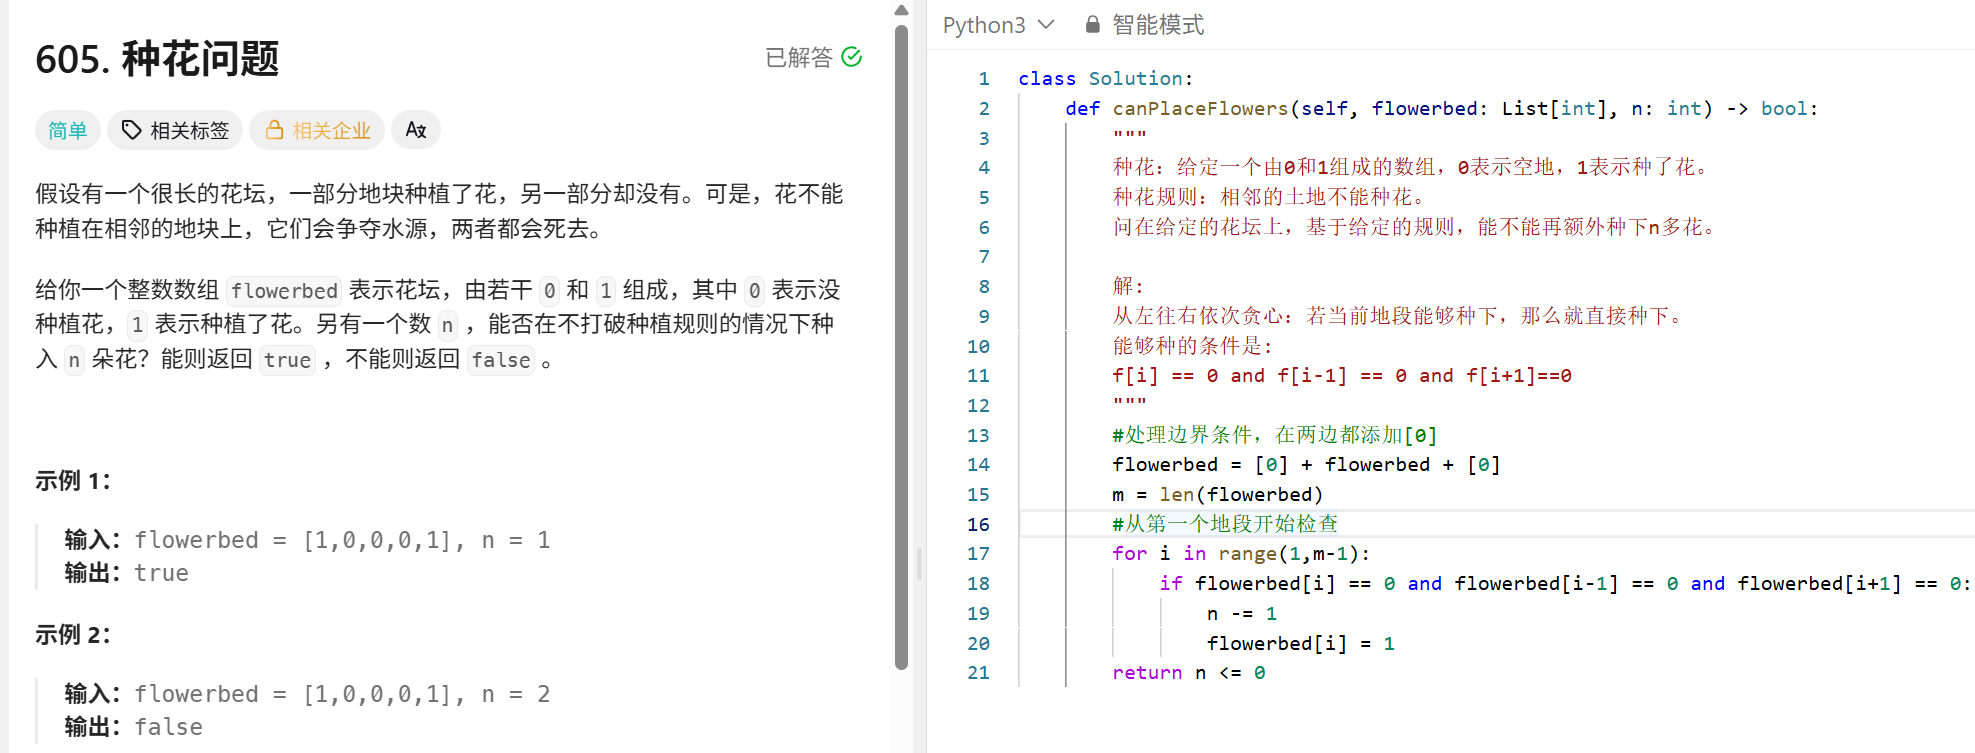Click the 简单 difficulty badge
1975x753 pixels.
tap(68, 130)
